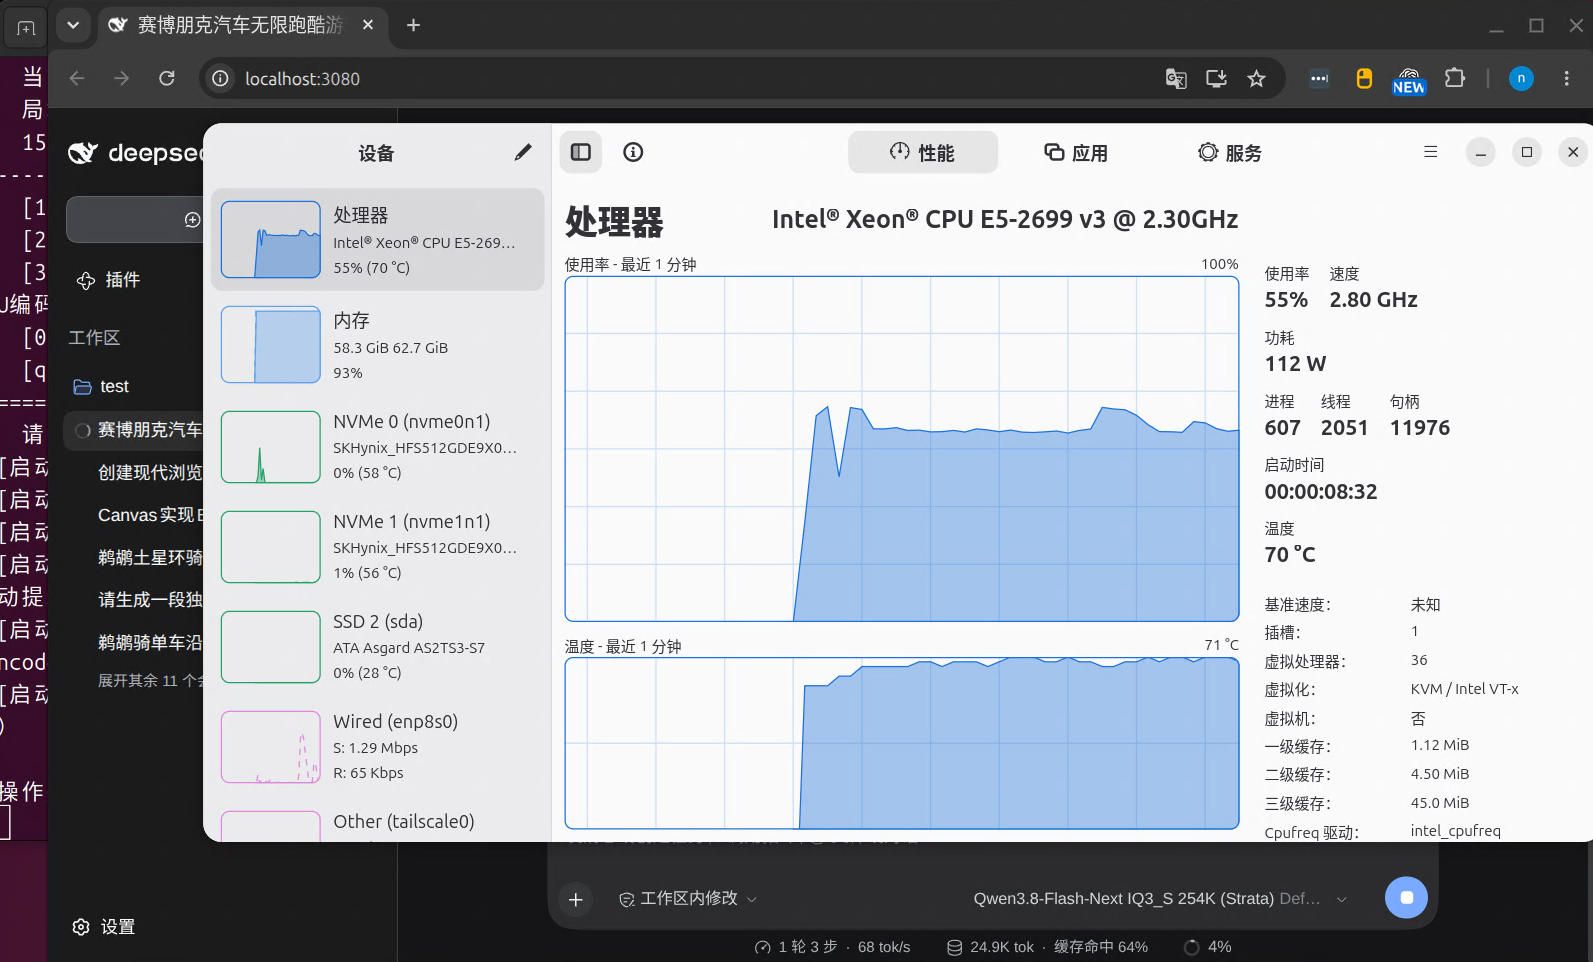Switch to the 服务 tab
This screenshot has height=962, width=1593.
tap(1230, 152)
